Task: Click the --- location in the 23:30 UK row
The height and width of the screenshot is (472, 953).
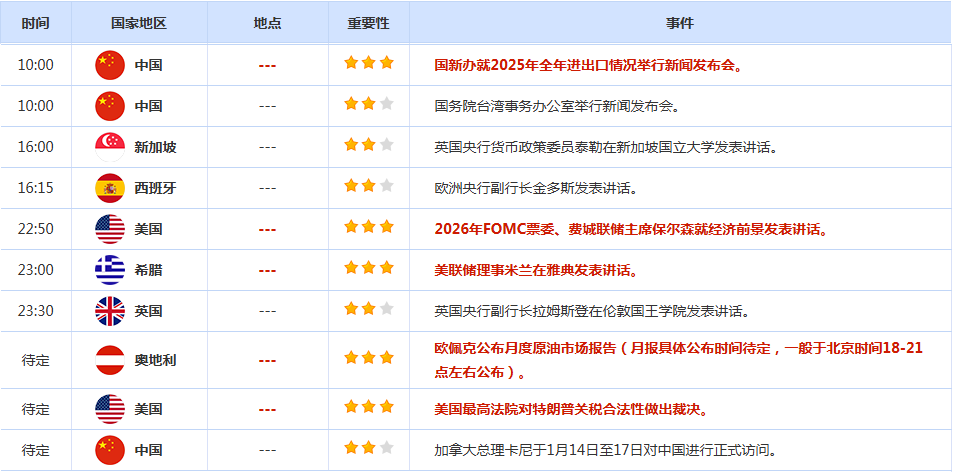Action: 267,311
